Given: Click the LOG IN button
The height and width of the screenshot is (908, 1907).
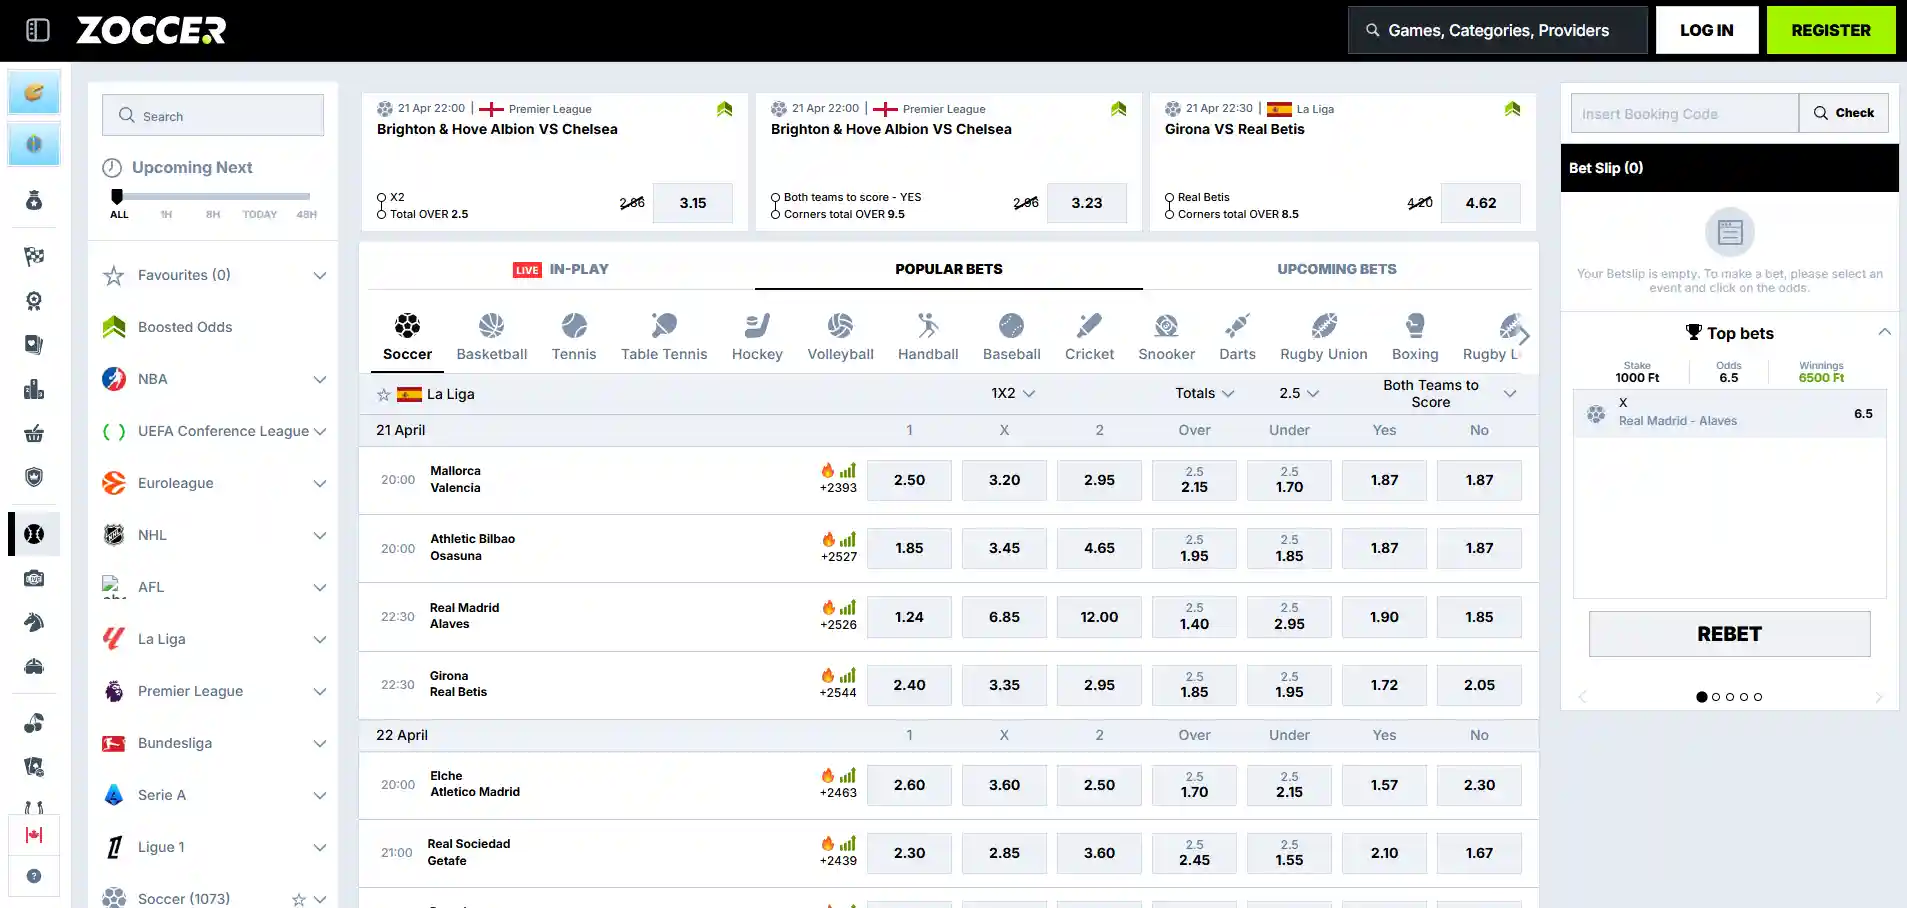Looking at the screenshot, I should [x=1707, y=30].
